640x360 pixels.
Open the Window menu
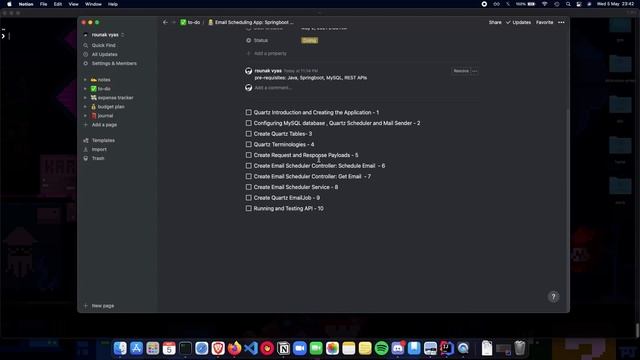coord(93,4)
